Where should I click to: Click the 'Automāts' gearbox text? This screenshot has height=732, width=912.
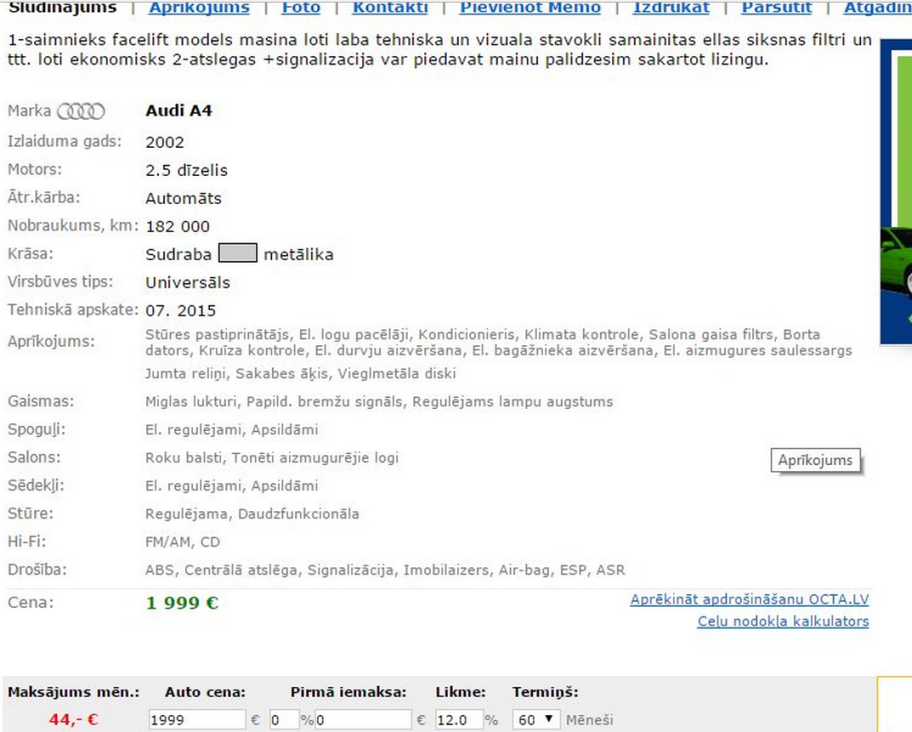(x=183, y=198)
